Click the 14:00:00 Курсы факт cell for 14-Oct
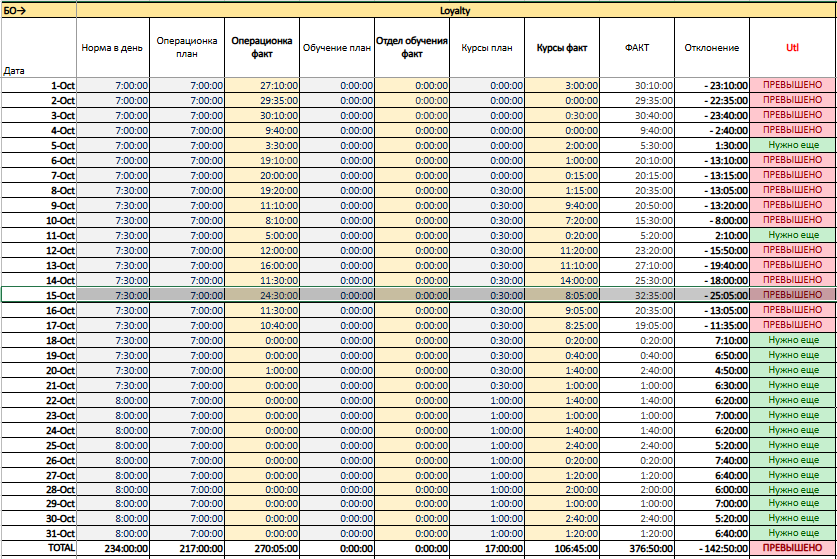 click(x=562, y=280)
